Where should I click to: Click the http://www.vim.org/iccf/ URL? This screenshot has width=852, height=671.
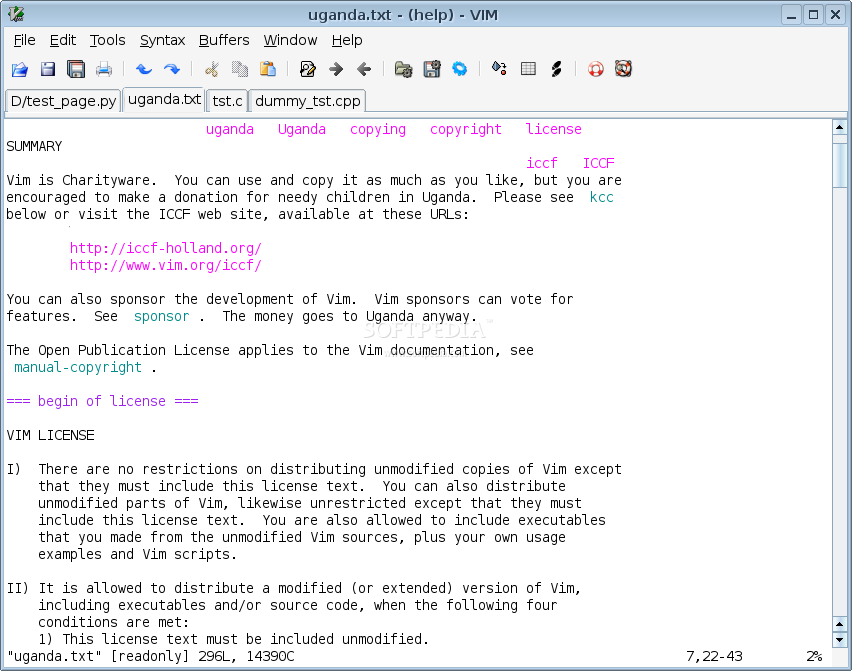click(166, 265)
